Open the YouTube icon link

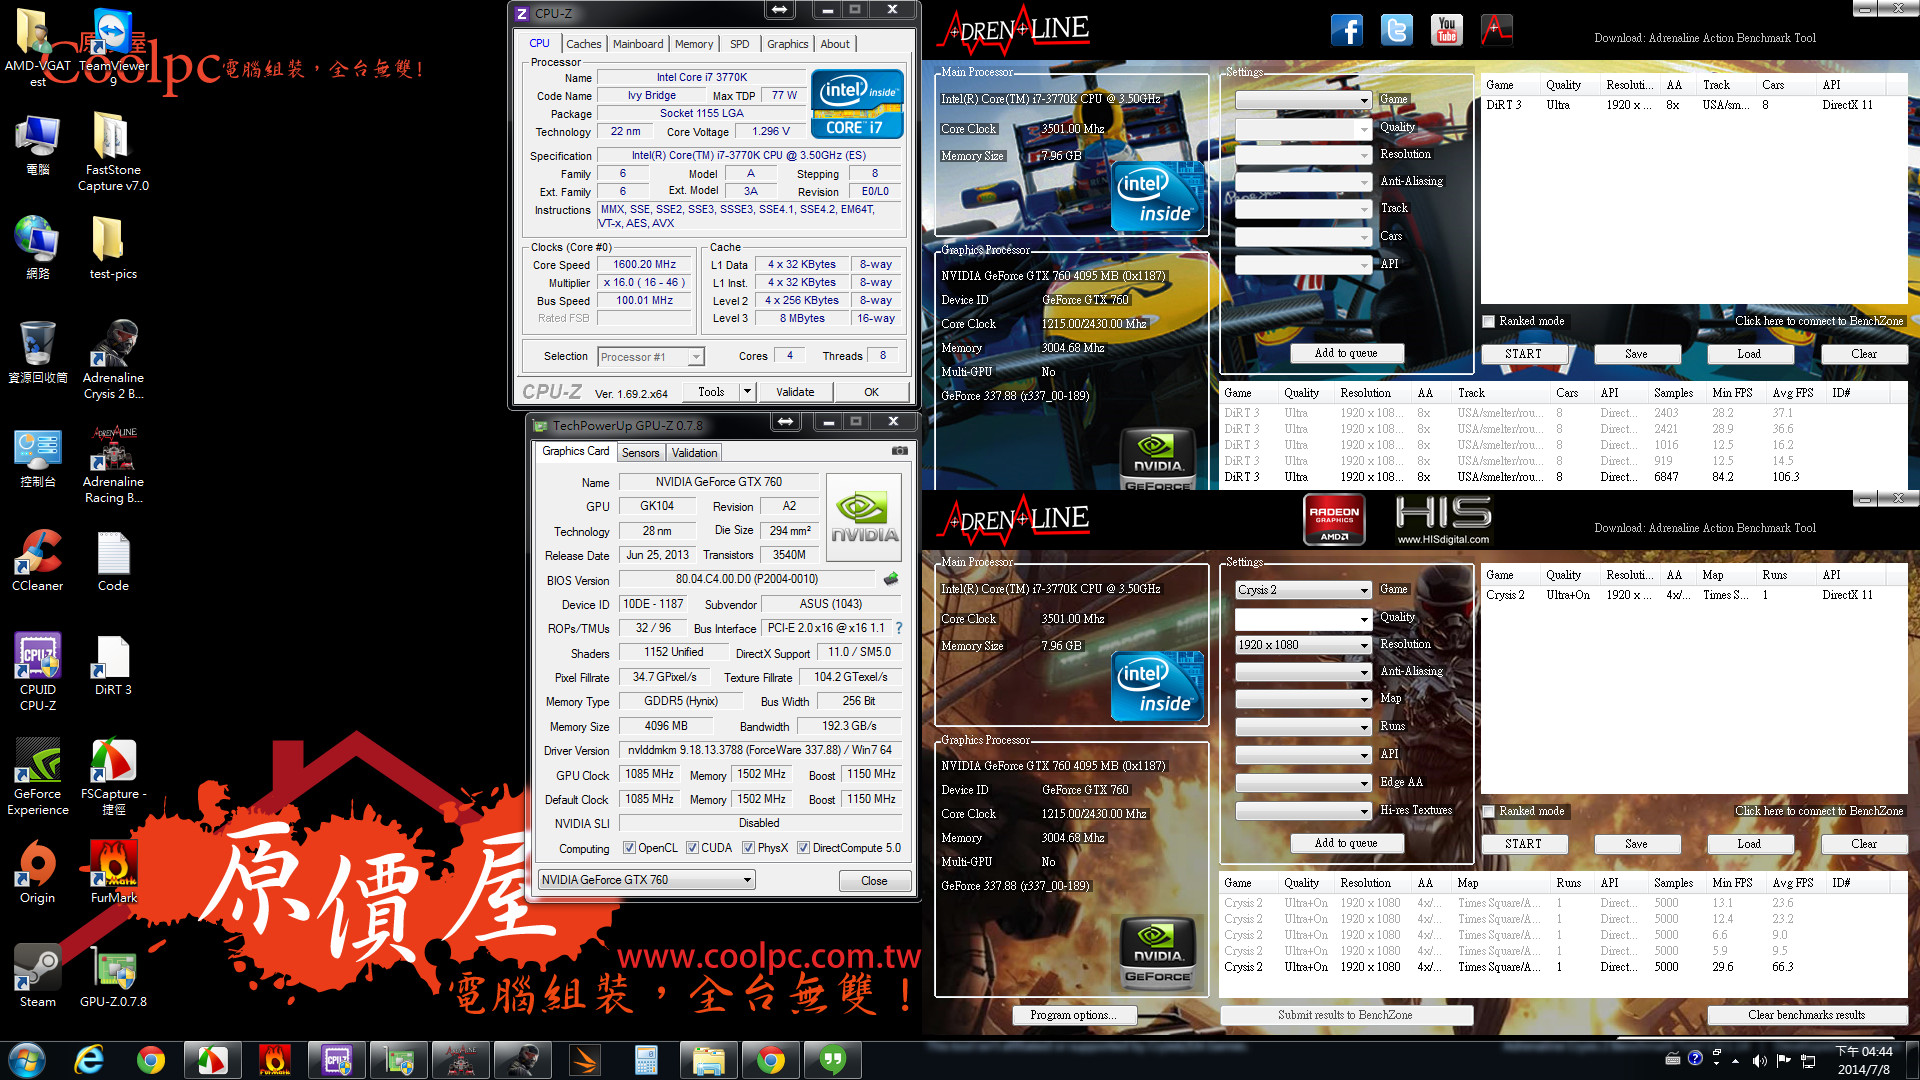1446,30
